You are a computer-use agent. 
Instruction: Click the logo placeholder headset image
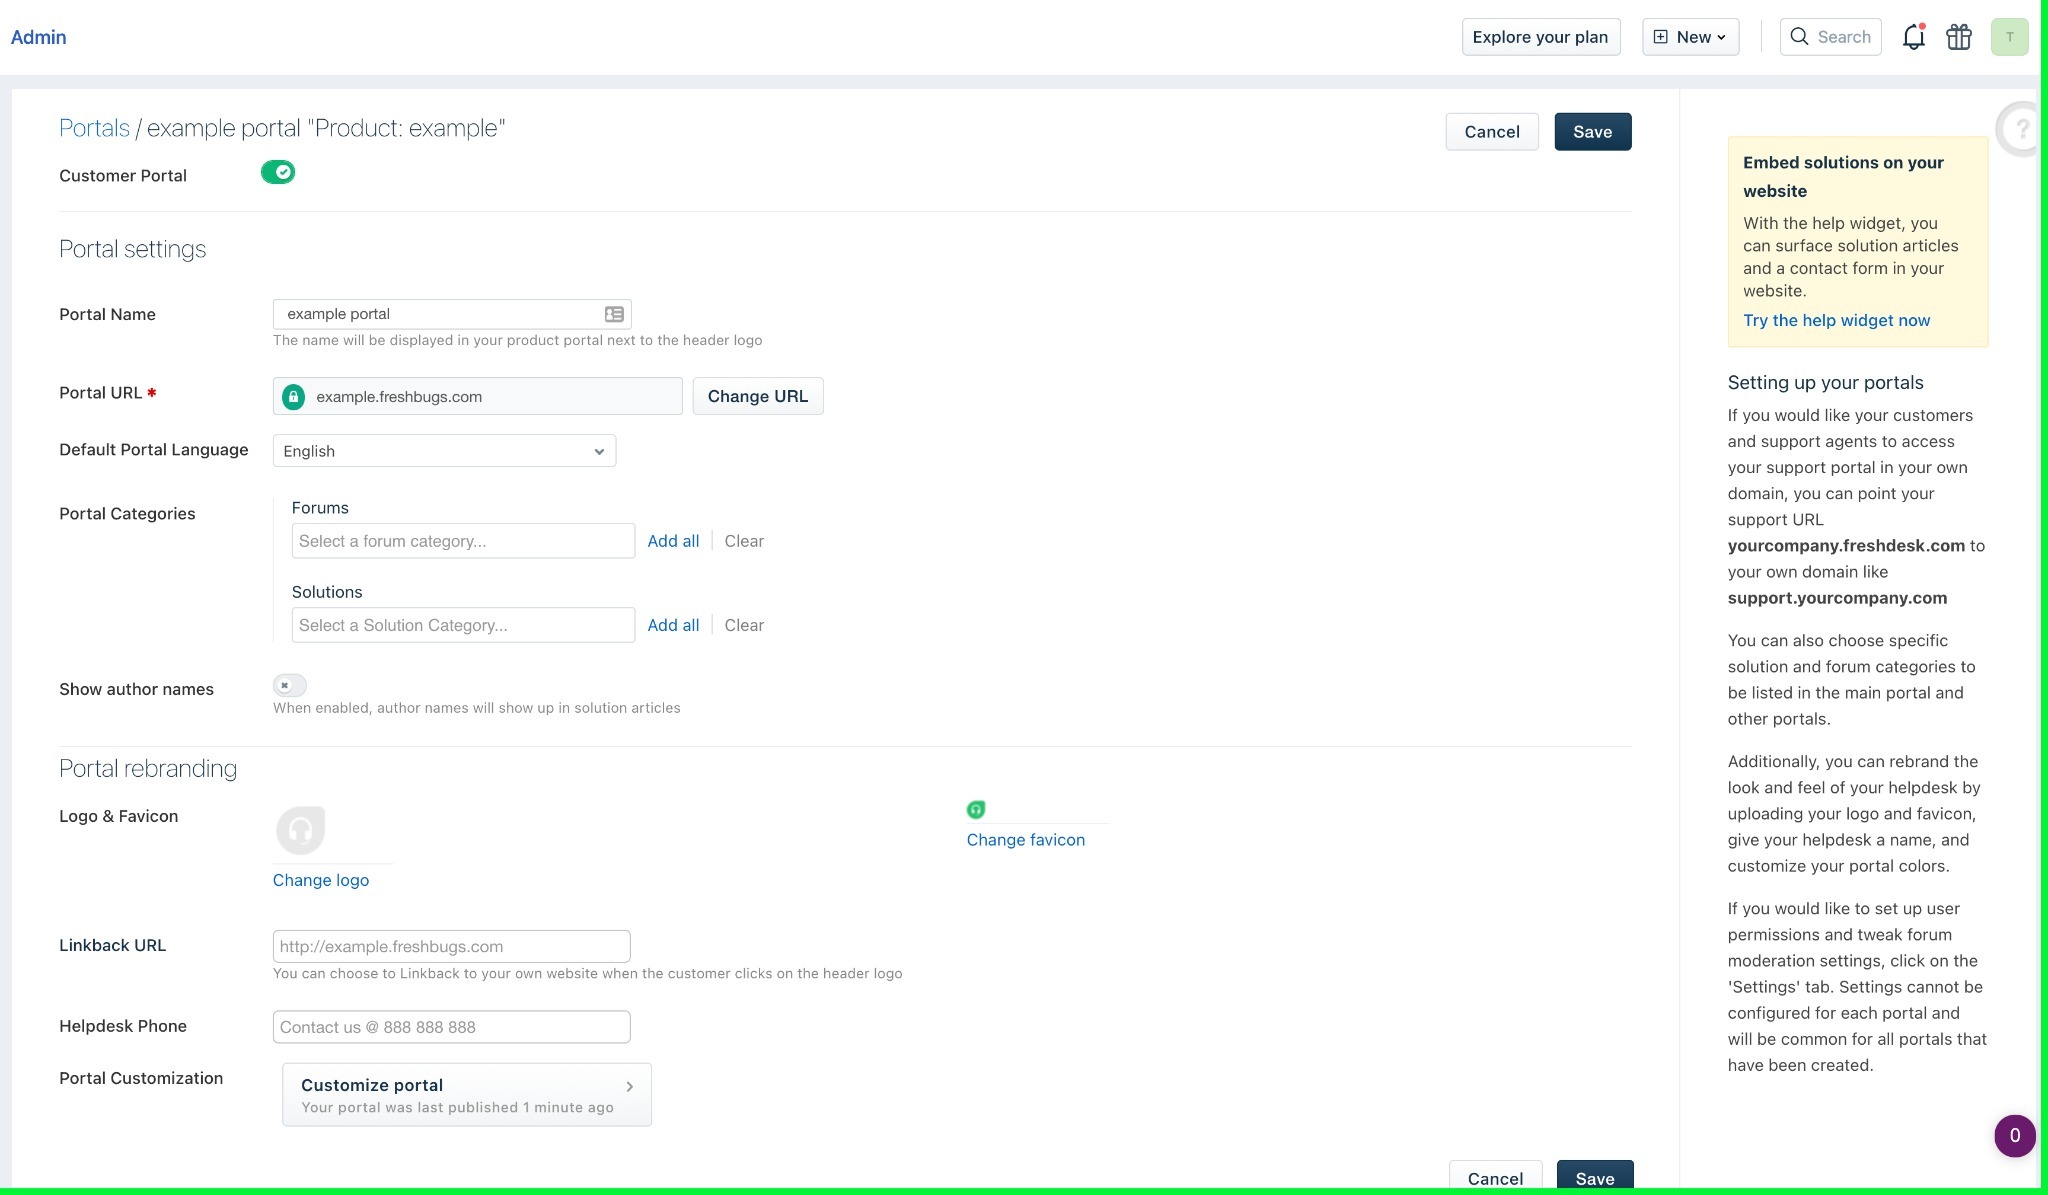pyautogui.click(x=300, y=831)
